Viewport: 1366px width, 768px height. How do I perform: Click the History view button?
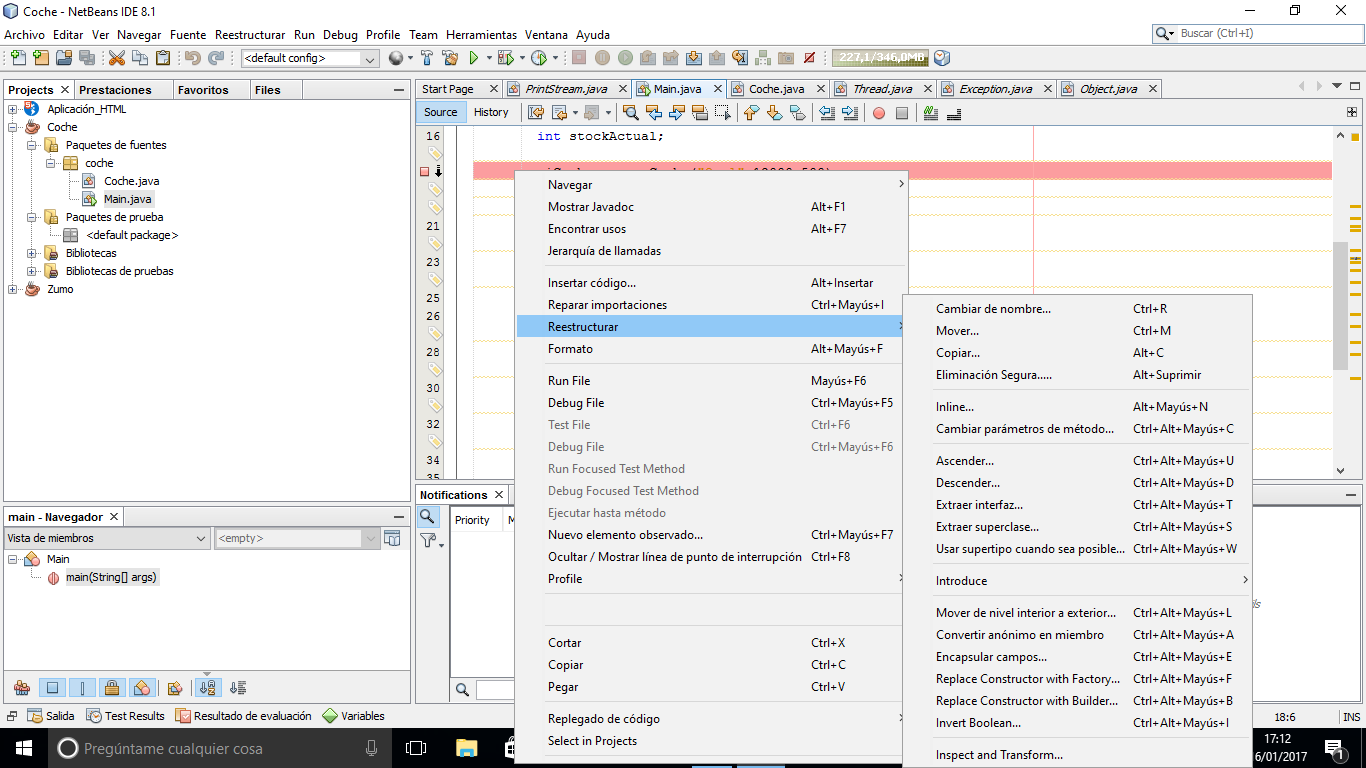click(x=491, y=112)
